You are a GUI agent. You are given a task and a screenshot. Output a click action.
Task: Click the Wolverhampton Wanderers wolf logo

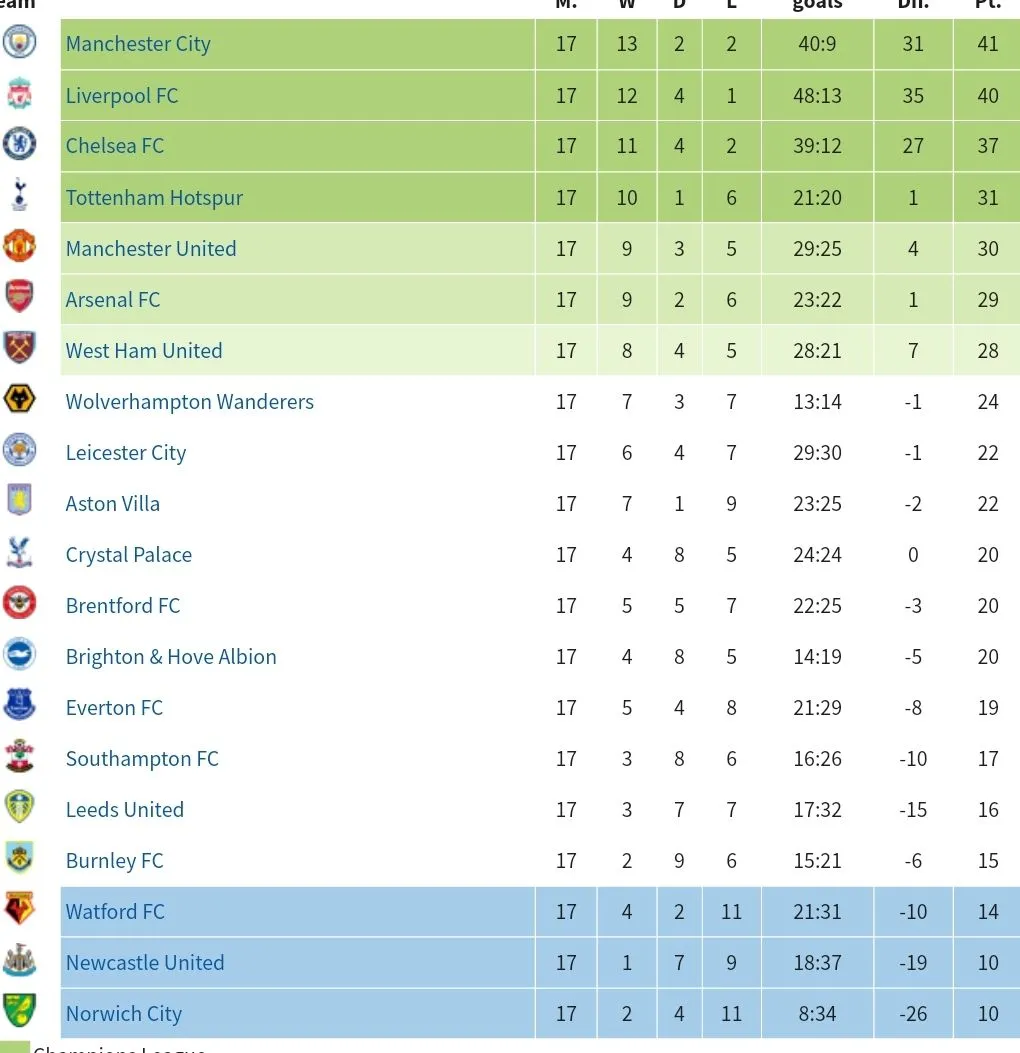(19, 400)
